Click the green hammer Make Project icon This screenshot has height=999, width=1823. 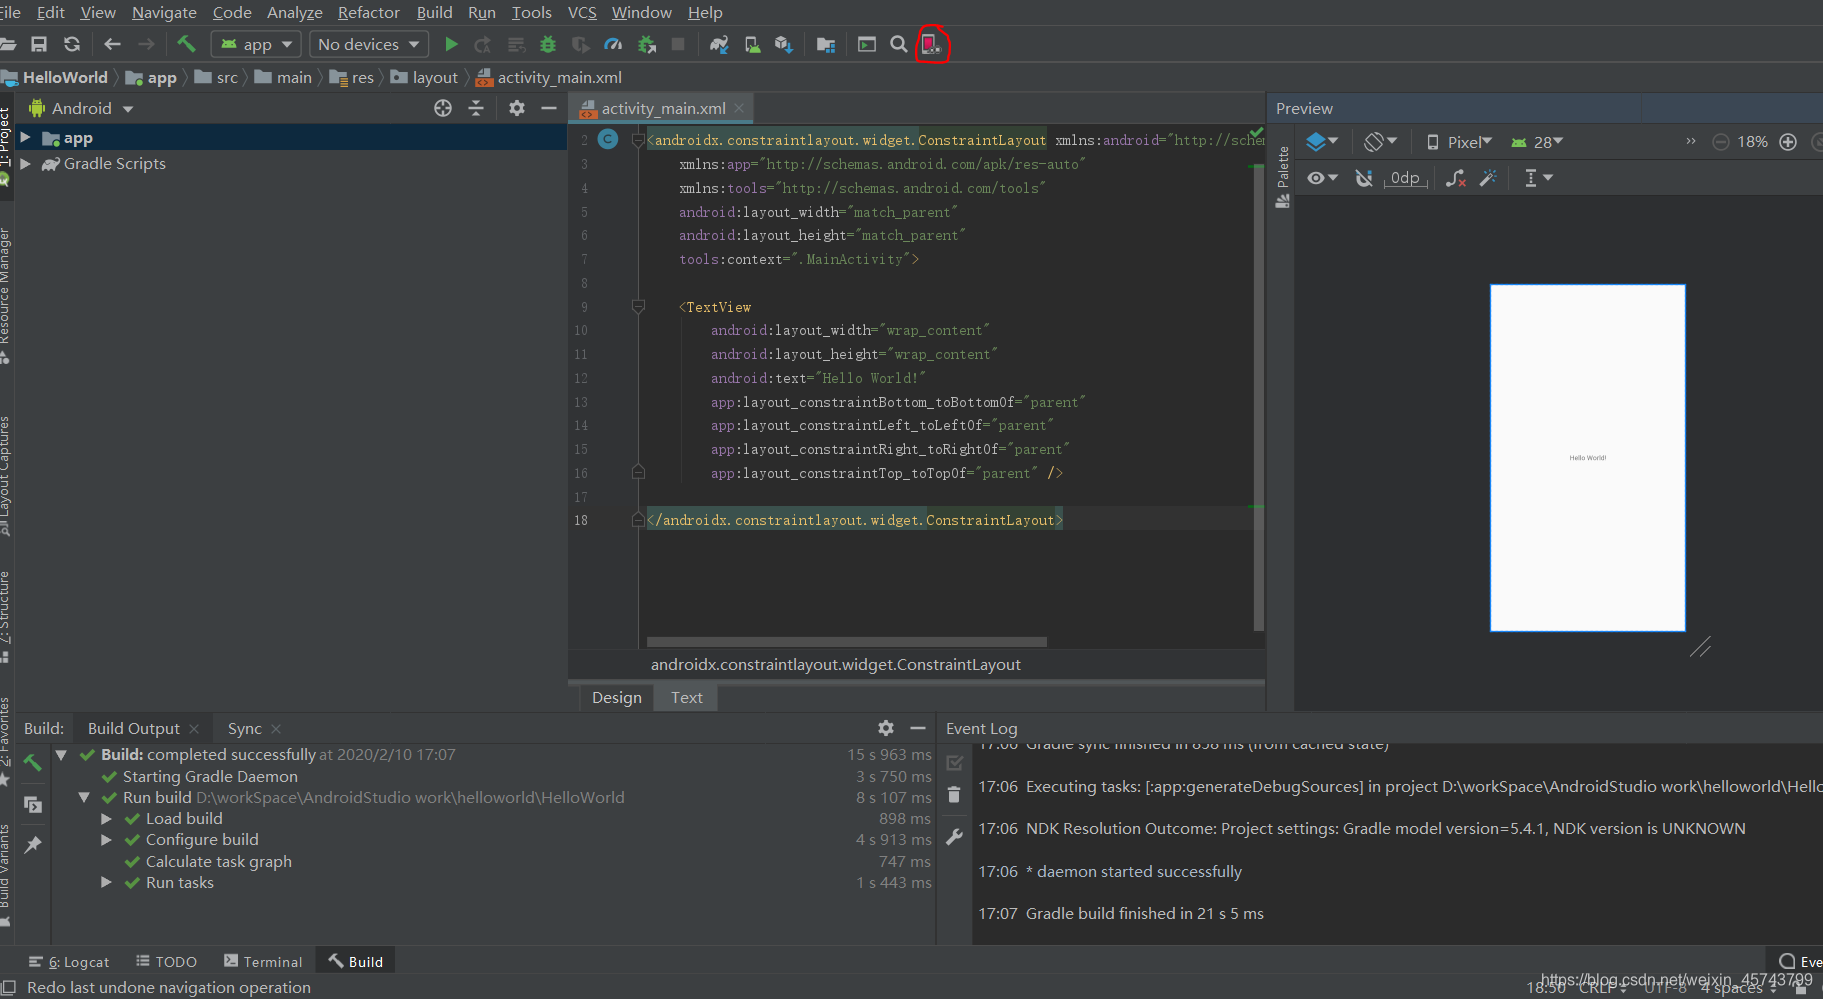point(186,44)
